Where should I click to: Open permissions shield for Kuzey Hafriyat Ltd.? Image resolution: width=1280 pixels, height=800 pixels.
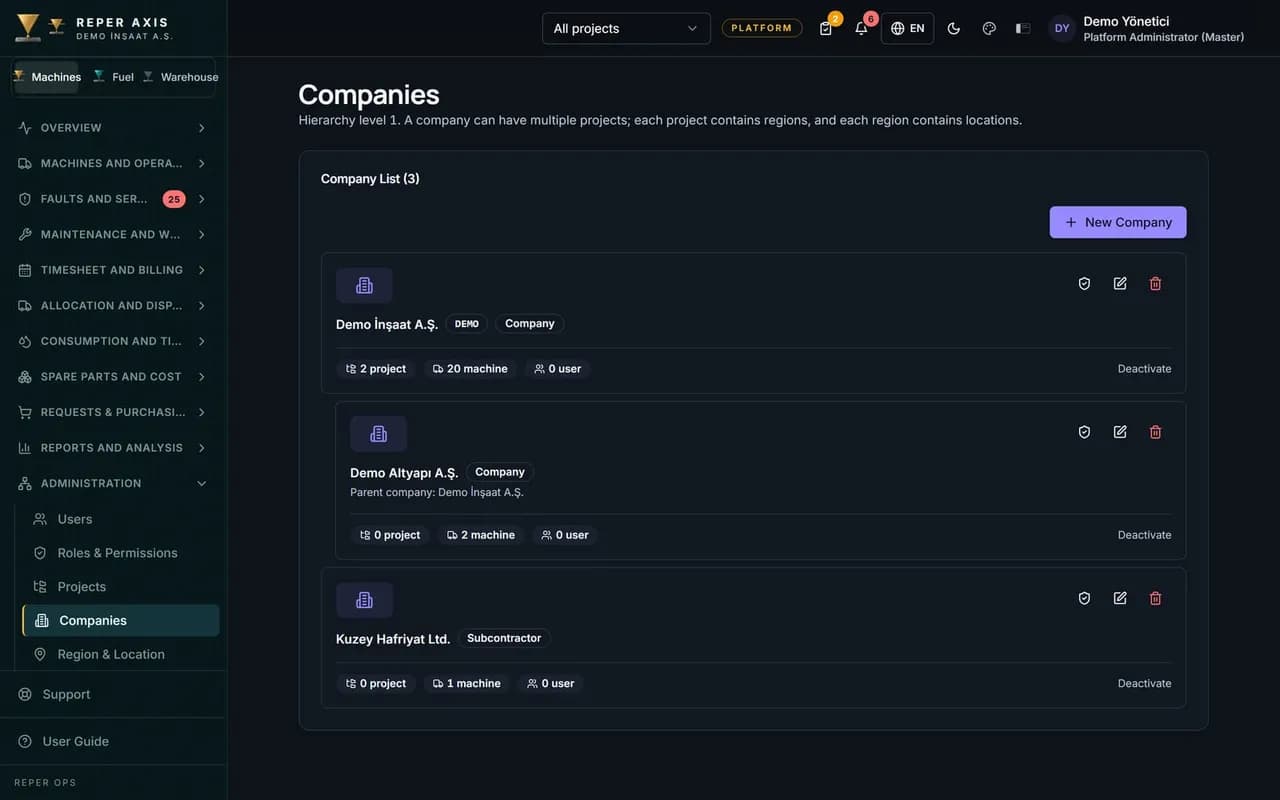click(x=1084, y=598)
